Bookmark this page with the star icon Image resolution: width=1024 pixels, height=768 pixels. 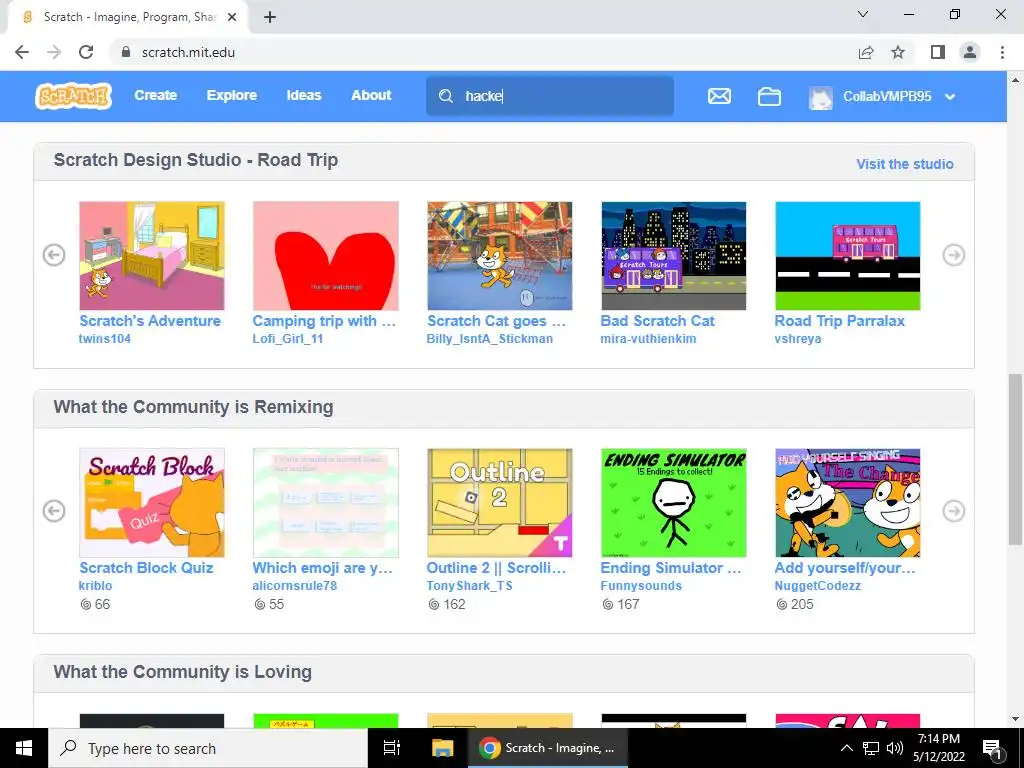click(898, 52)
